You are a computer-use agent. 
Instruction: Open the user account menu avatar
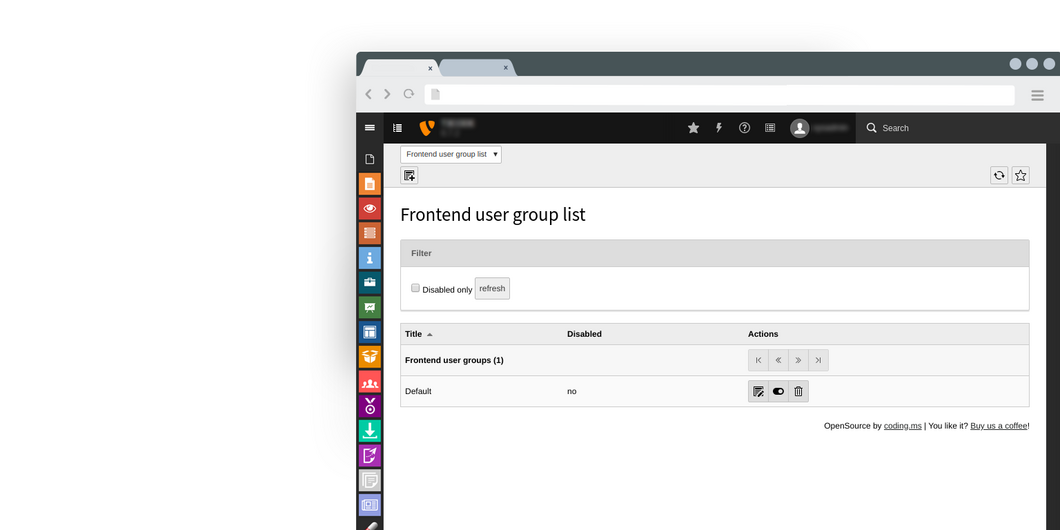point(799,128)
